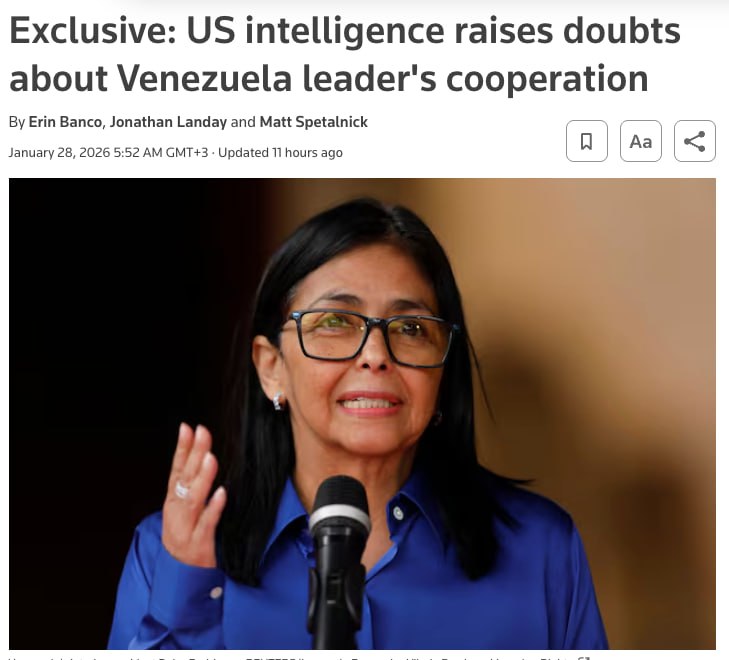Click the word 'and' before Matt Spetalnick
Image resolution: width=729 pixels, height=660 pixels.
click(243, 122)
